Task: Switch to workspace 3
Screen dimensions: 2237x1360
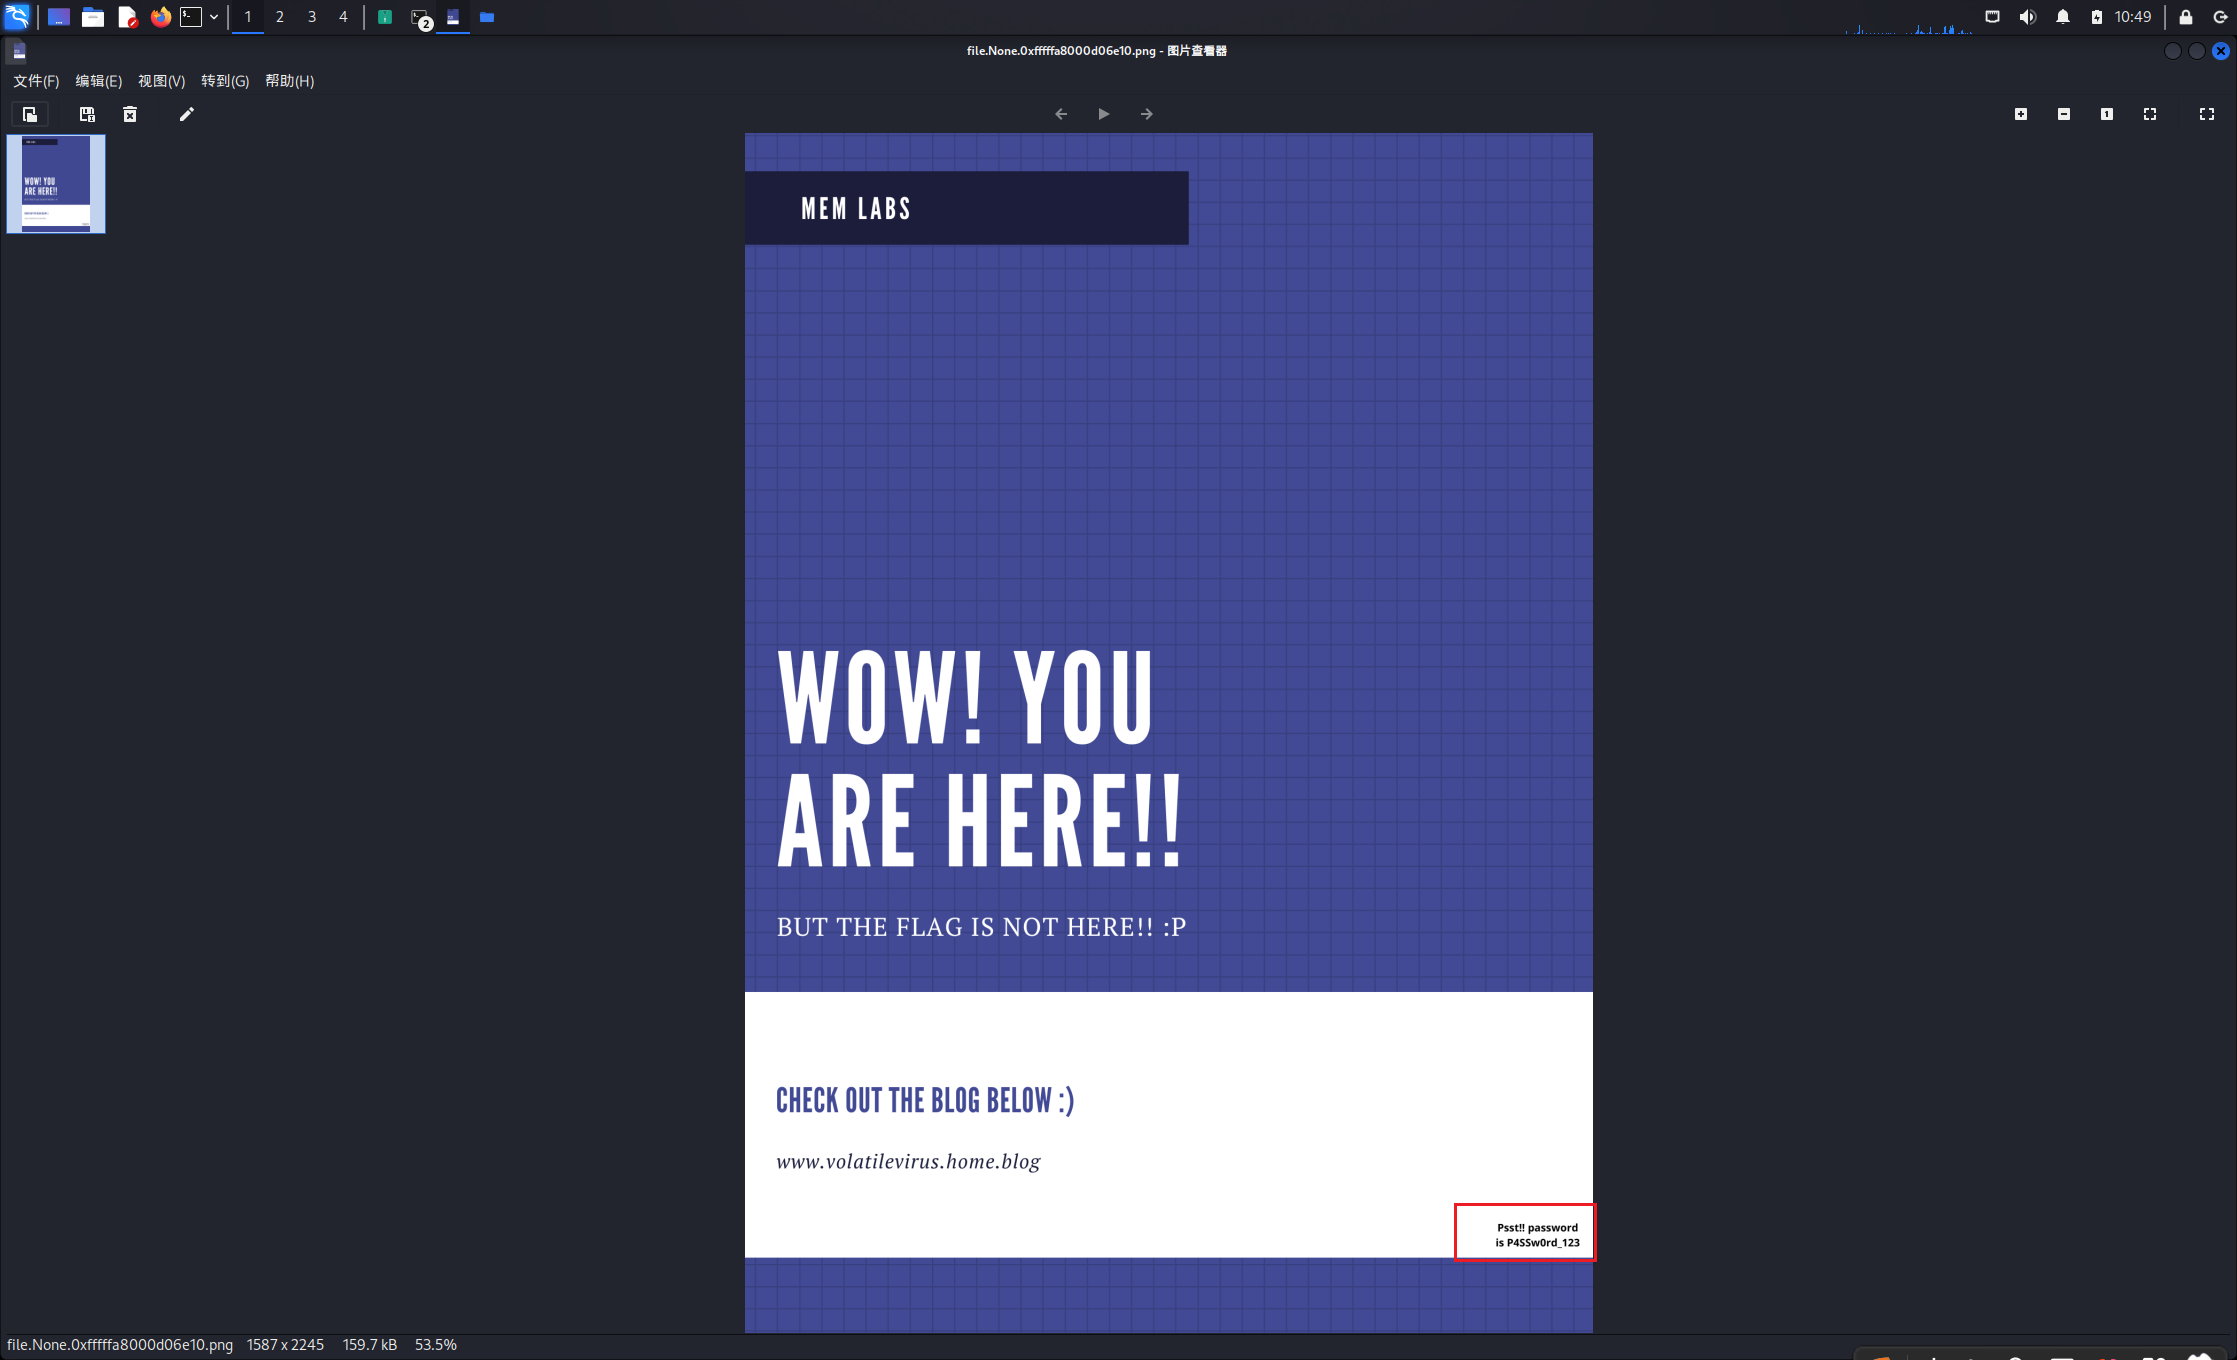Action: tap(312, 17)
